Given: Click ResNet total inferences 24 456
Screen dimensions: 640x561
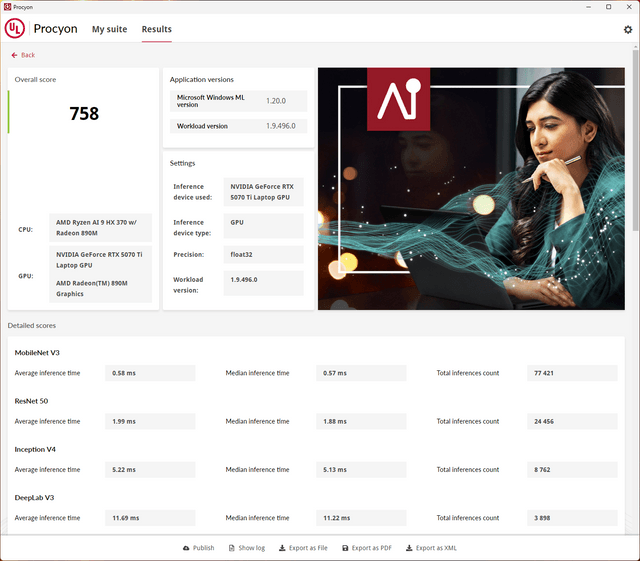Looking at the screenshot, I should pos(572,421).
